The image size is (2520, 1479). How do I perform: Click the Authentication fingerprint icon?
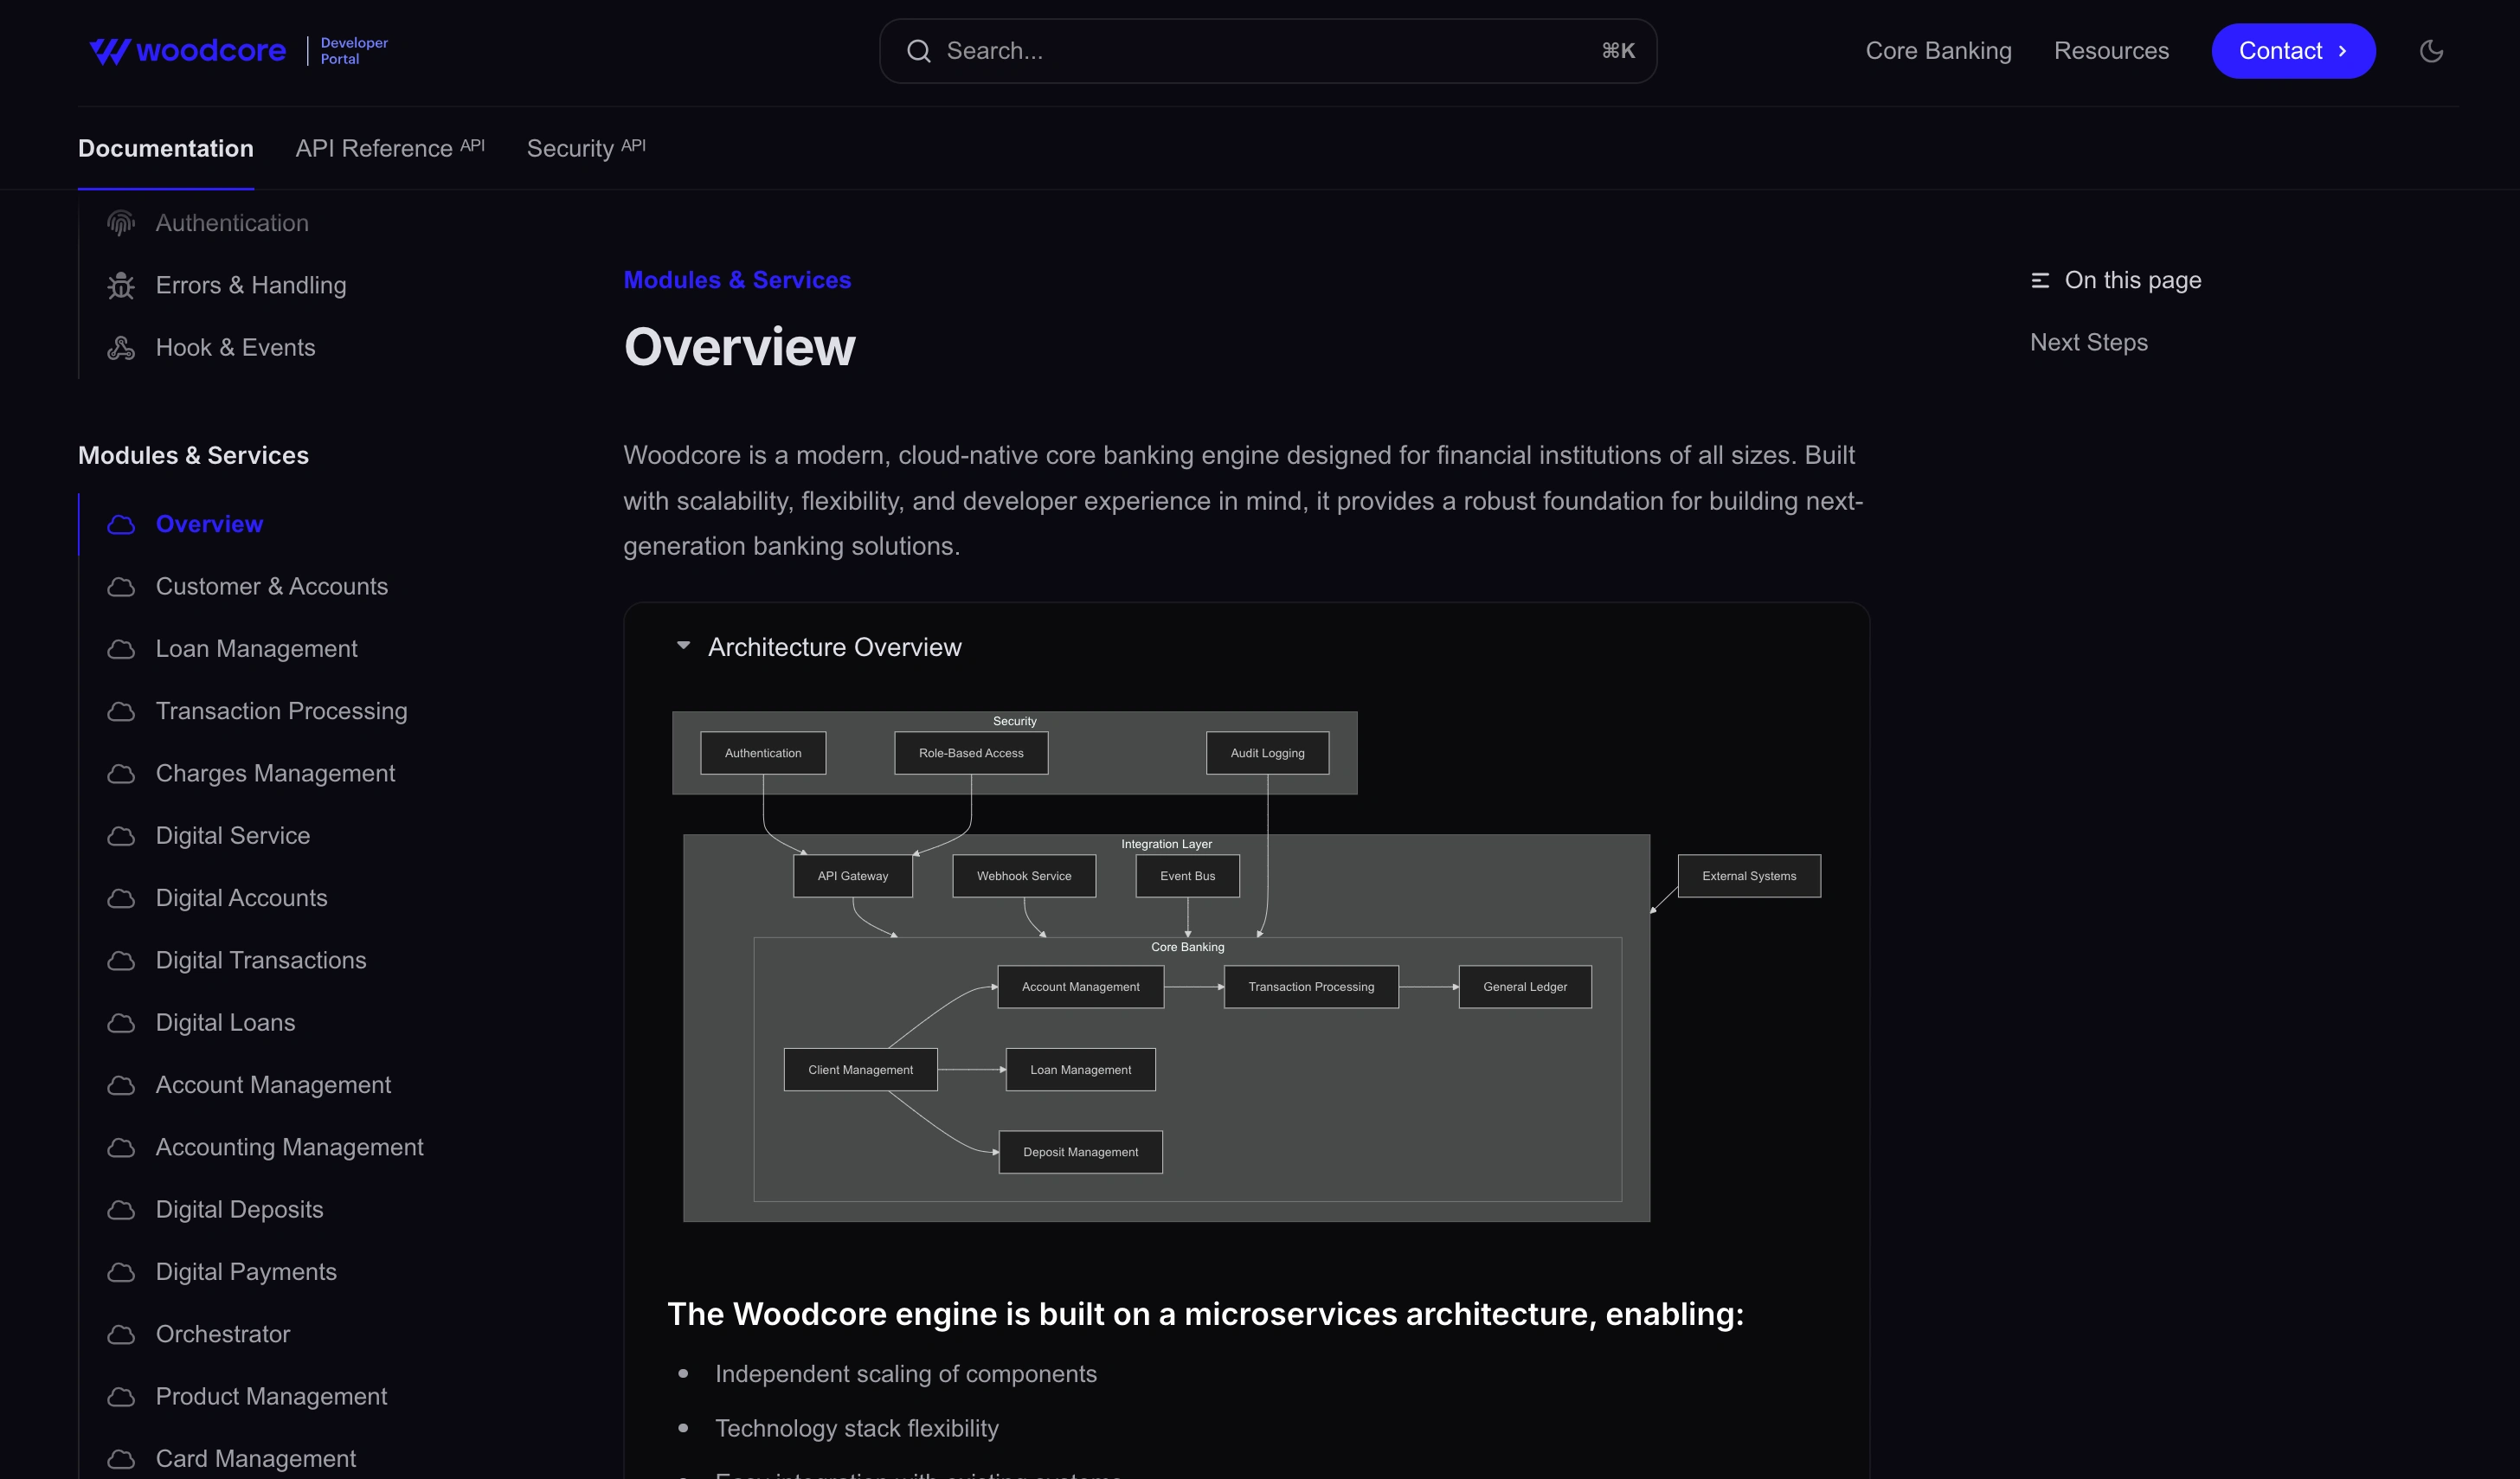point(121,223)
